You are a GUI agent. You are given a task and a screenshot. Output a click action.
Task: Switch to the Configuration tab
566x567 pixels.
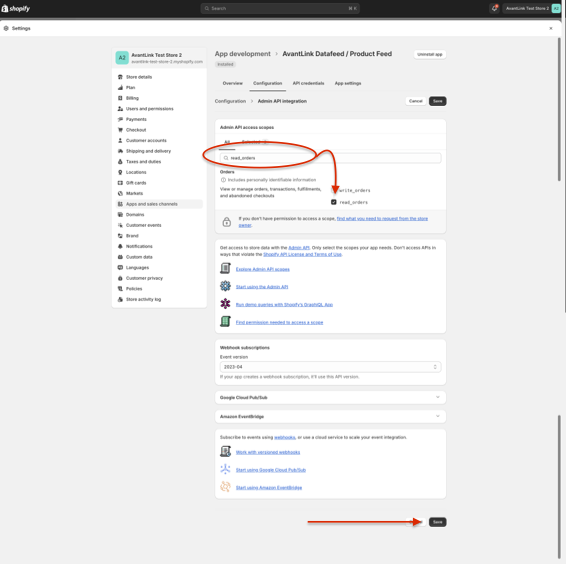pos(268,83)
